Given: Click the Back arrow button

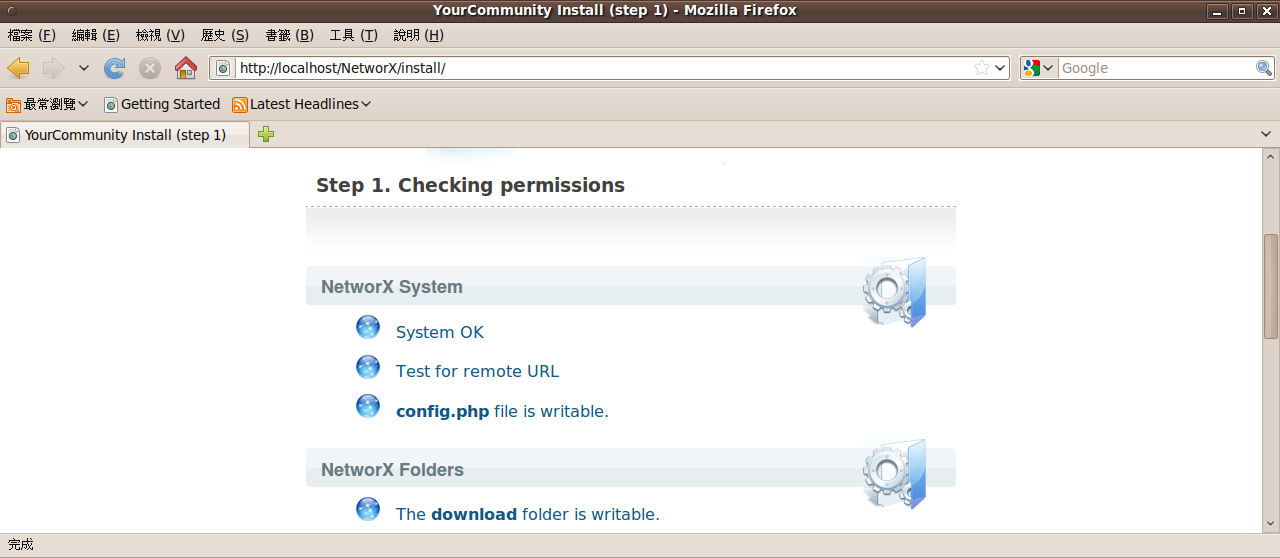Looking at the screenshot, I should [x=18, y=68].
